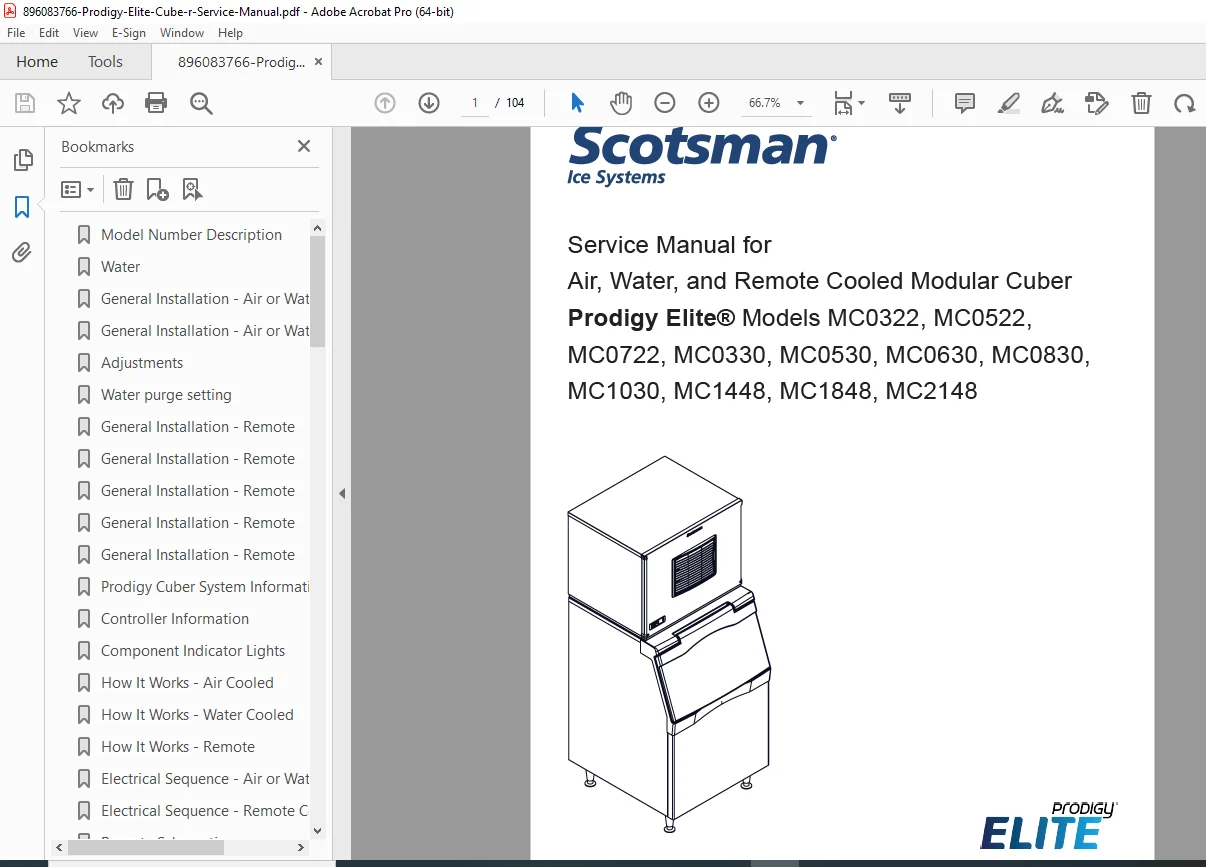Click the page number input field

[x=474, y=103]
